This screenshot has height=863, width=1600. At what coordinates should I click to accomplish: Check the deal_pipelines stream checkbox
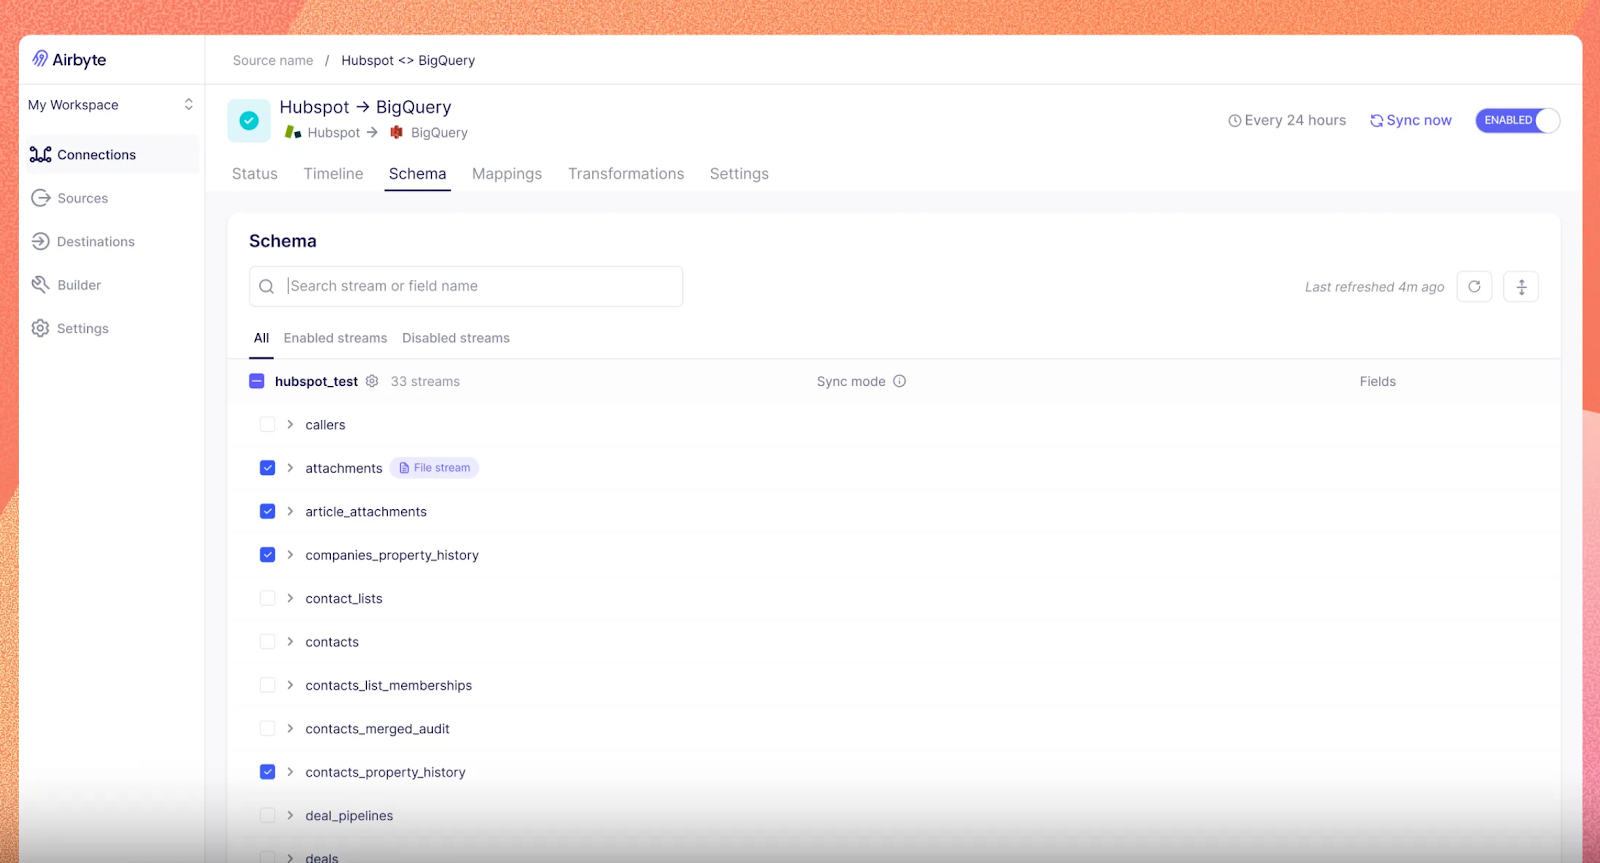[267, 815]
